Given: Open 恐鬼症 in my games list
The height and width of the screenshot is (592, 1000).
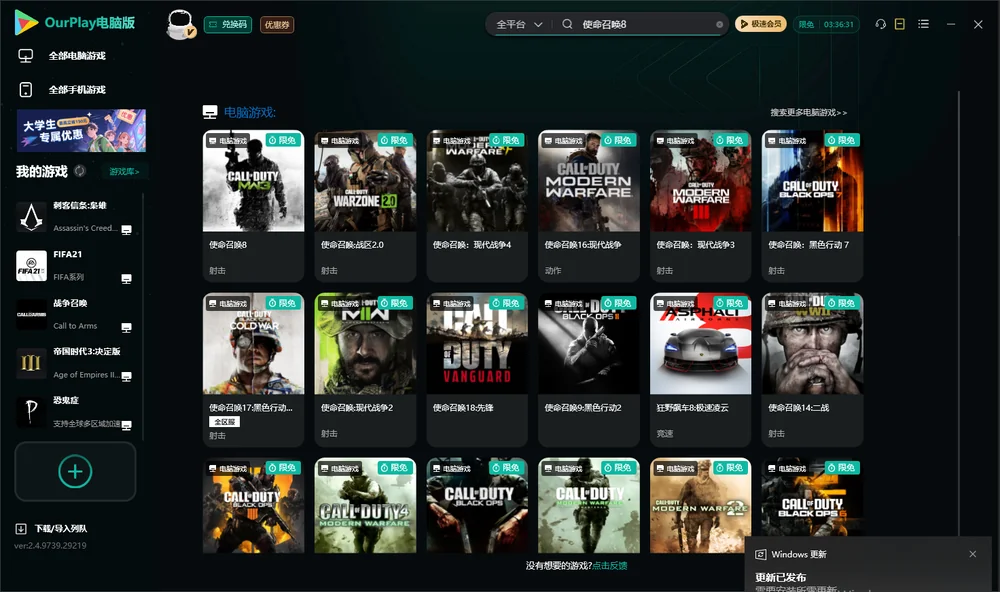Looking at the screenshot, I should (73, 412).
